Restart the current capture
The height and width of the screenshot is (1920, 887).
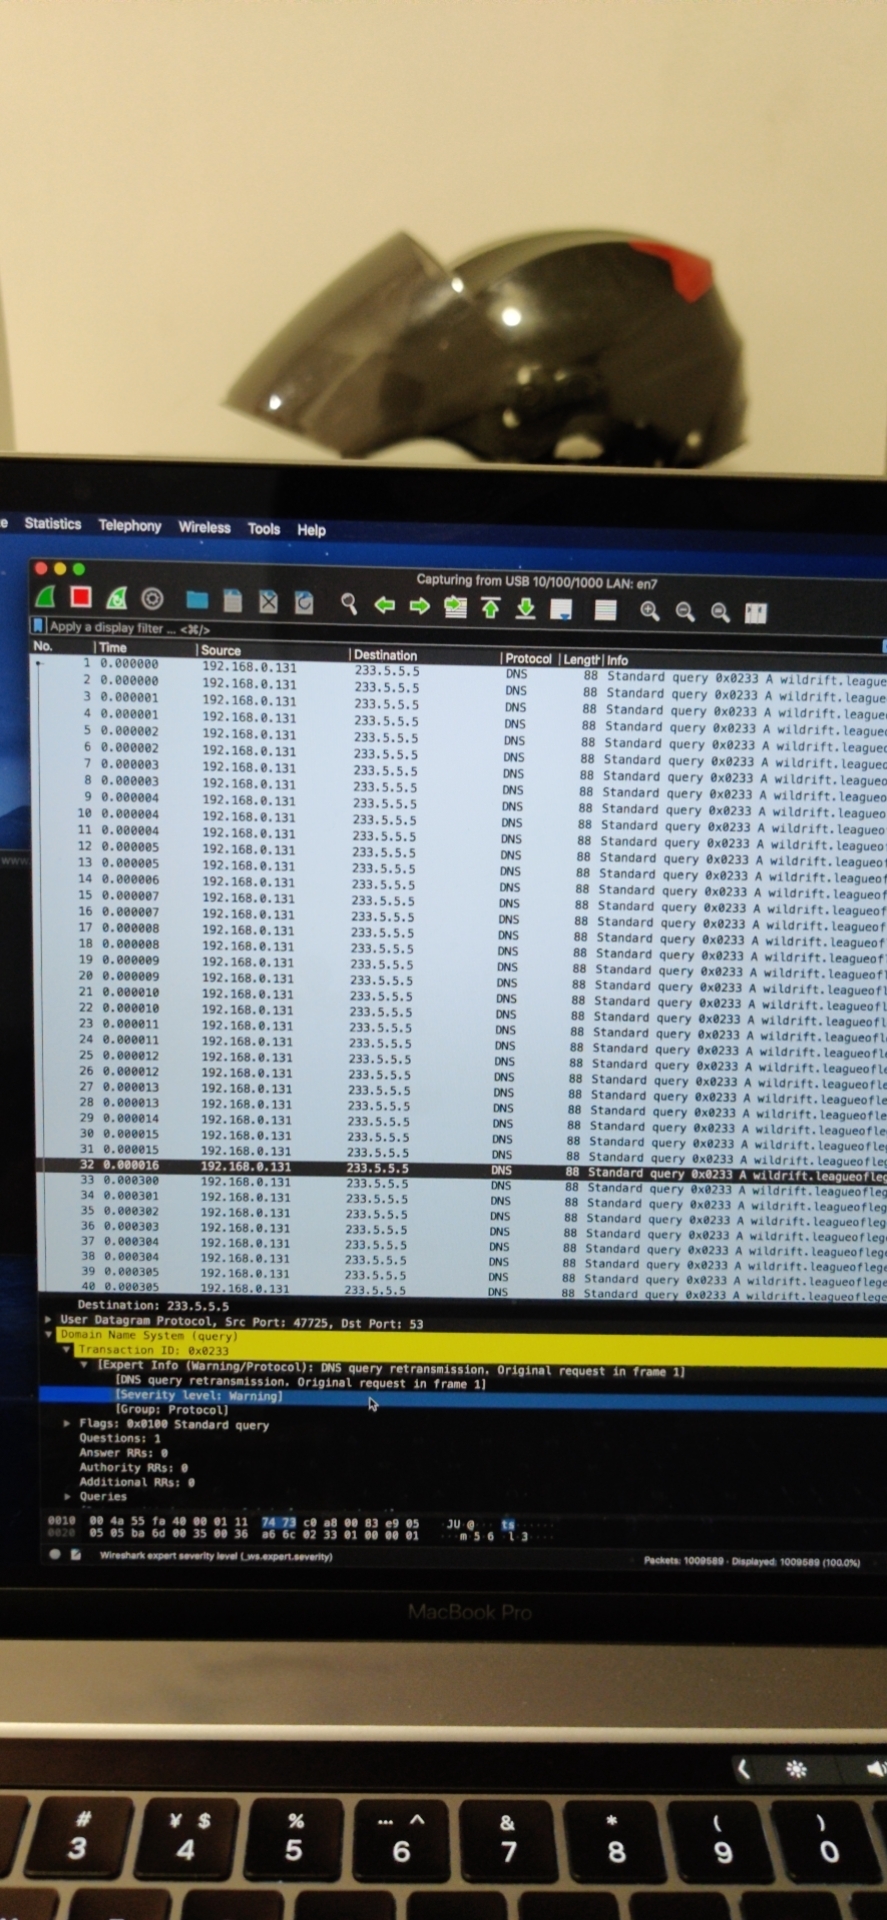tap(116, 598)
